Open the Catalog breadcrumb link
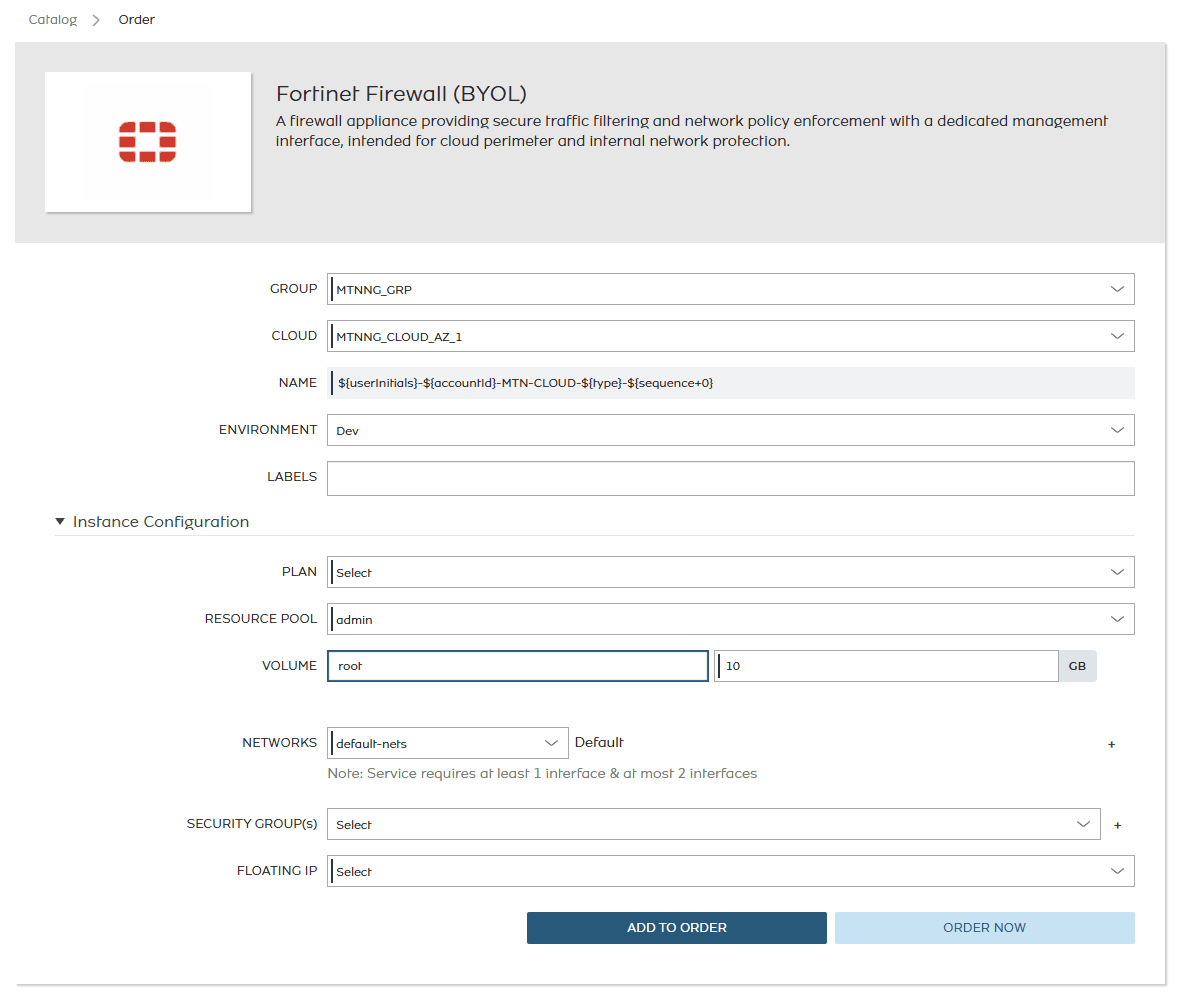1187x999 pixels. click(x=53, y=20)
